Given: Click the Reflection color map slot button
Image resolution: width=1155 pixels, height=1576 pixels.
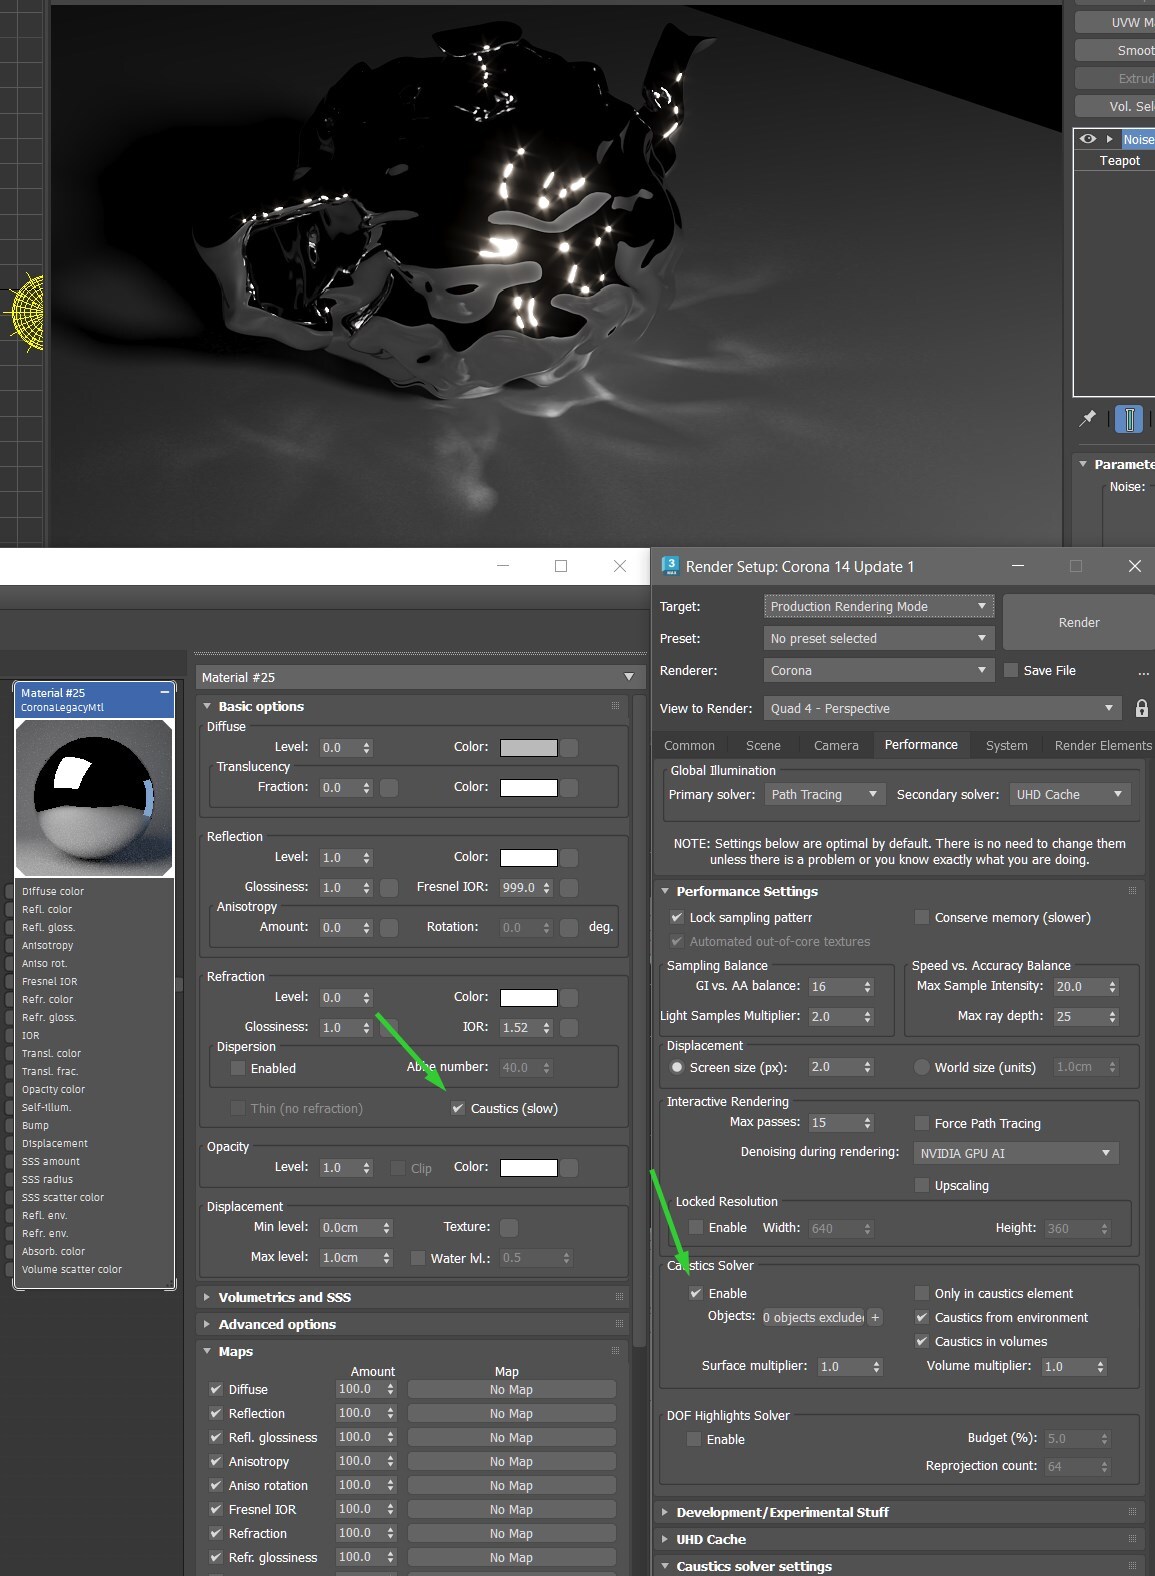Looking at the screenshot, I should tap(568, 857).
